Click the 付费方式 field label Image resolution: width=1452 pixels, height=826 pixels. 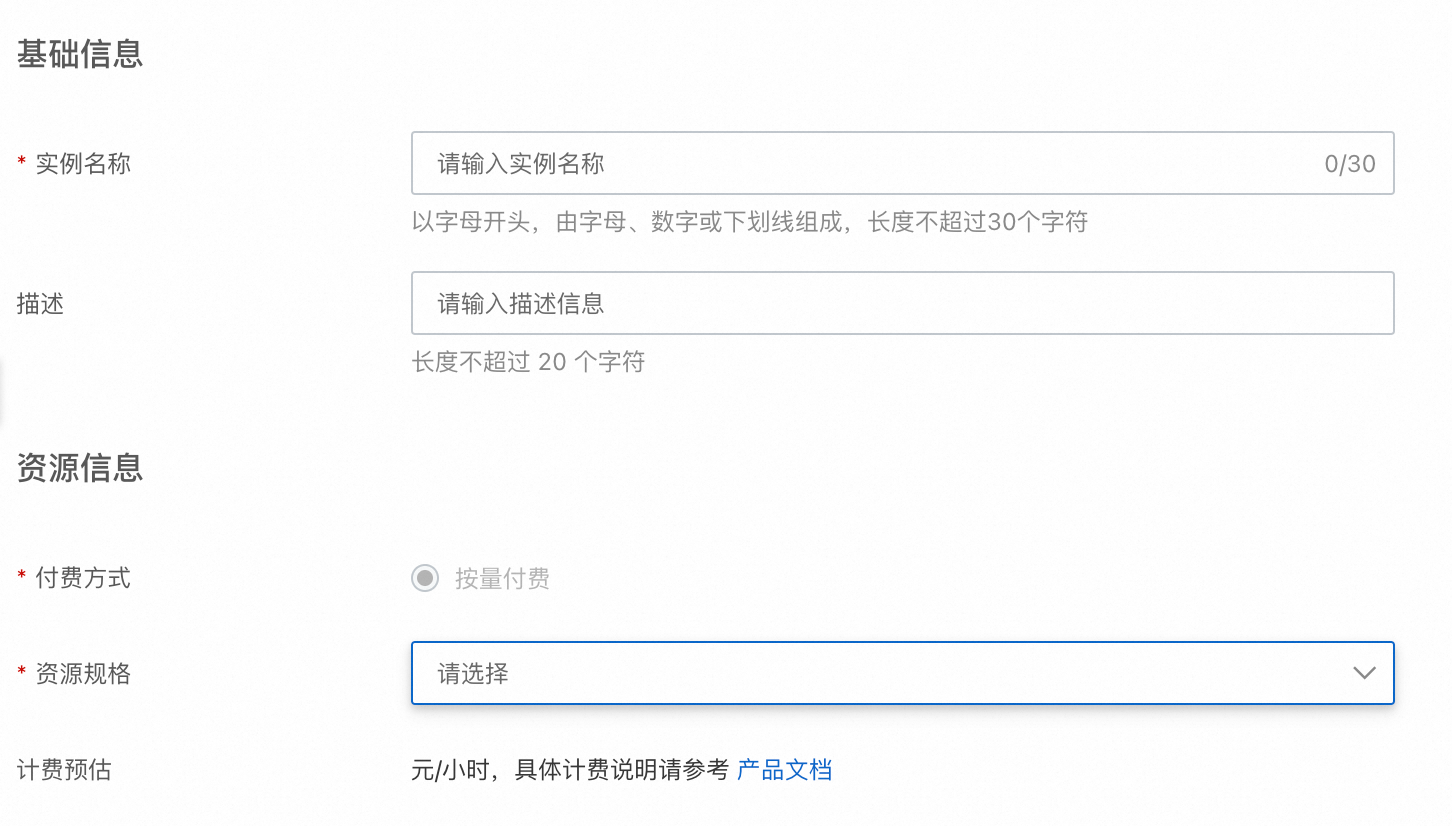pyautogui.click(x=83, y=578)
